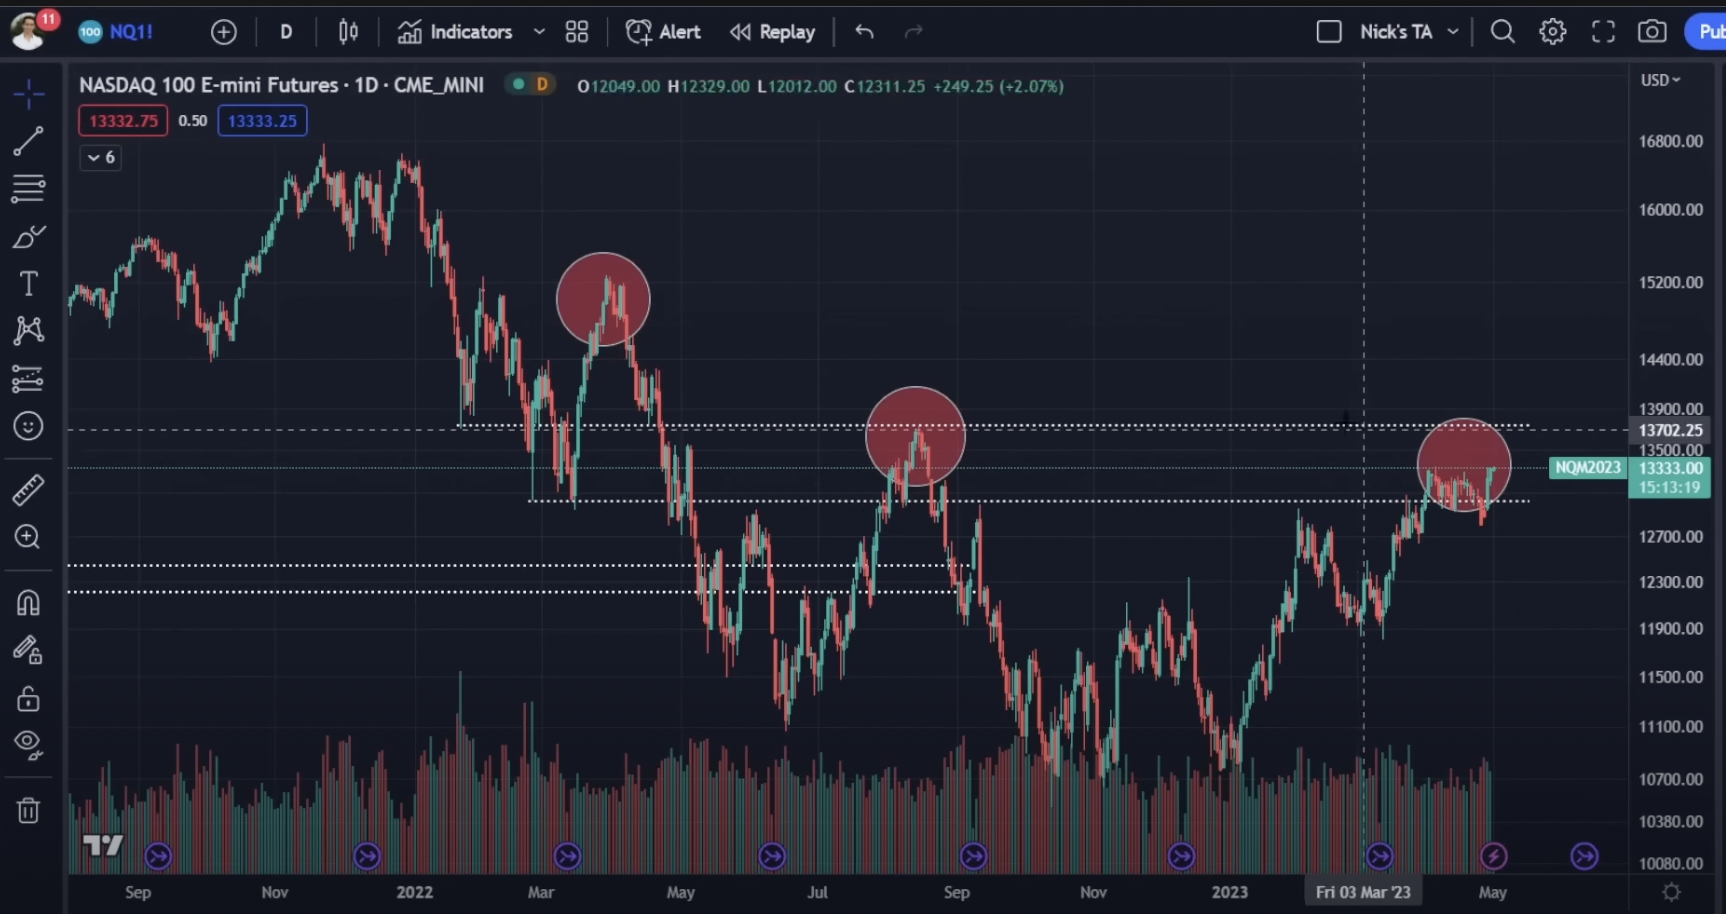Click the 13702.25 crosshair price label
This screenshot has width=1726, height=914.
click(1670, 430)
